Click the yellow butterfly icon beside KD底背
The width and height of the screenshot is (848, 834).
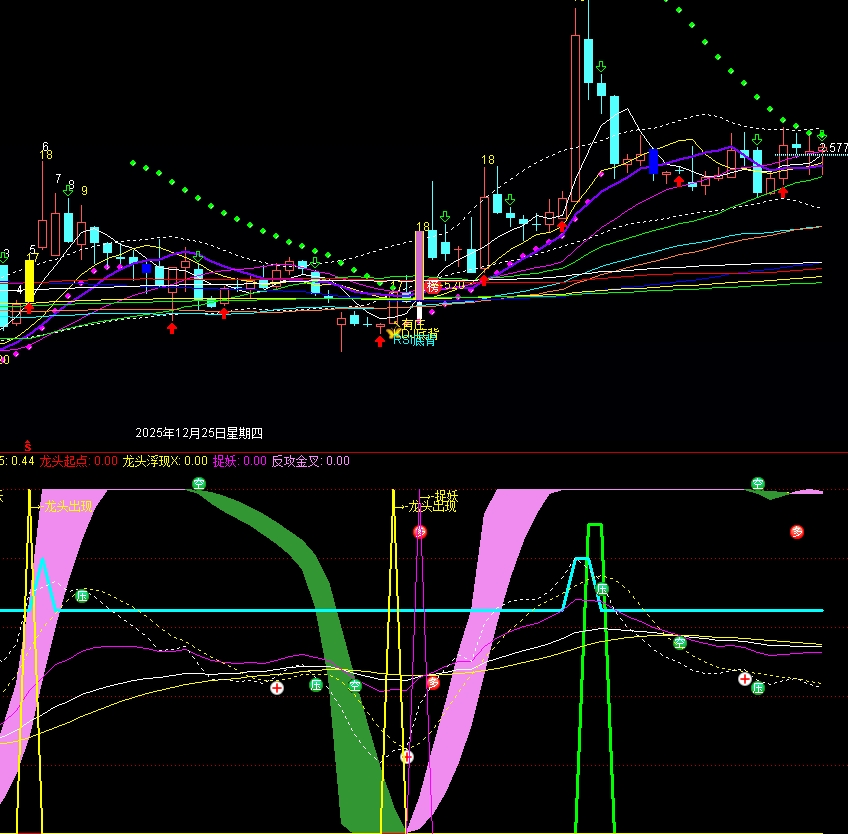(x=392, y=333)
